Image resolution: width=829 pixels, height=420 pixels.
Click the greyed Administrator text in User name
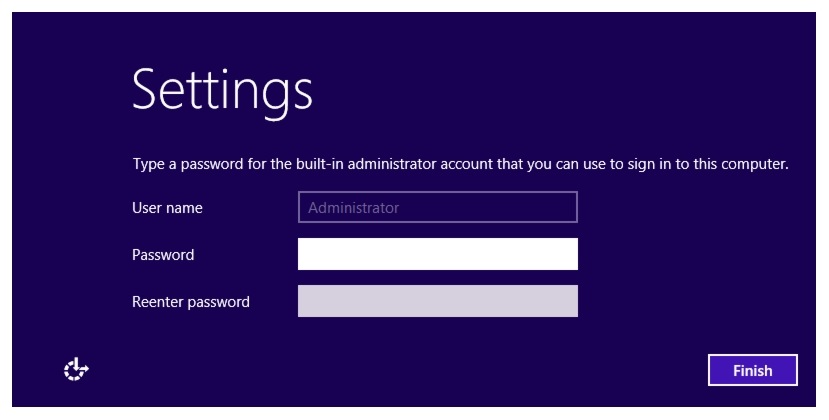tap(353, 208)
